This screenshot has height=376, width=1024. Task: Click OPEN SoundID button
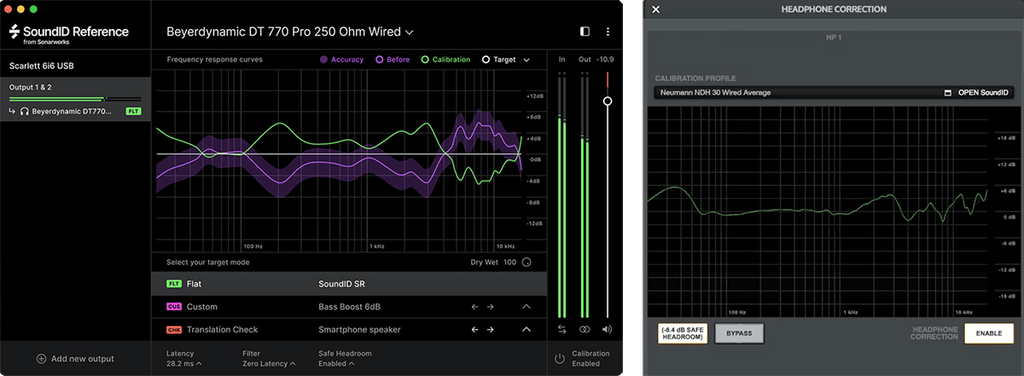pyautogui.click(x=984, y=93)
